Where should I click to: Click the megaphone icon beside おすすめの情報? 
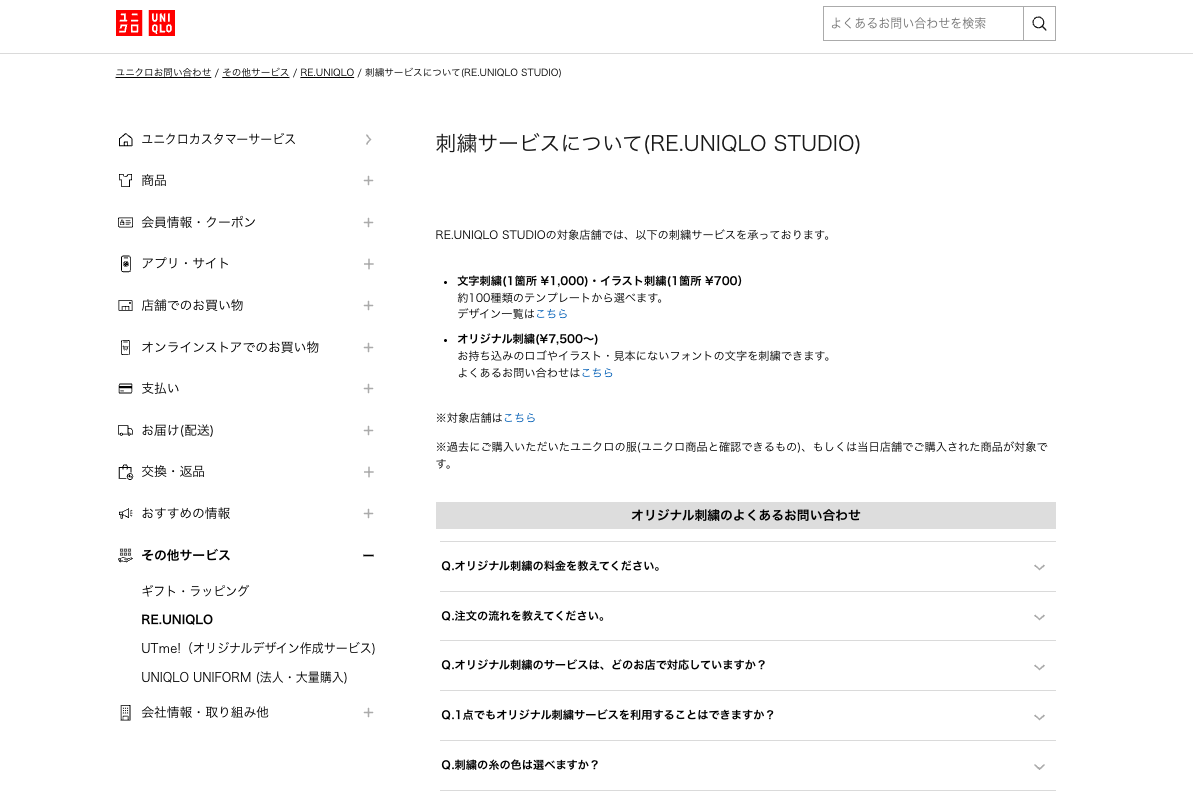point(125,513)
